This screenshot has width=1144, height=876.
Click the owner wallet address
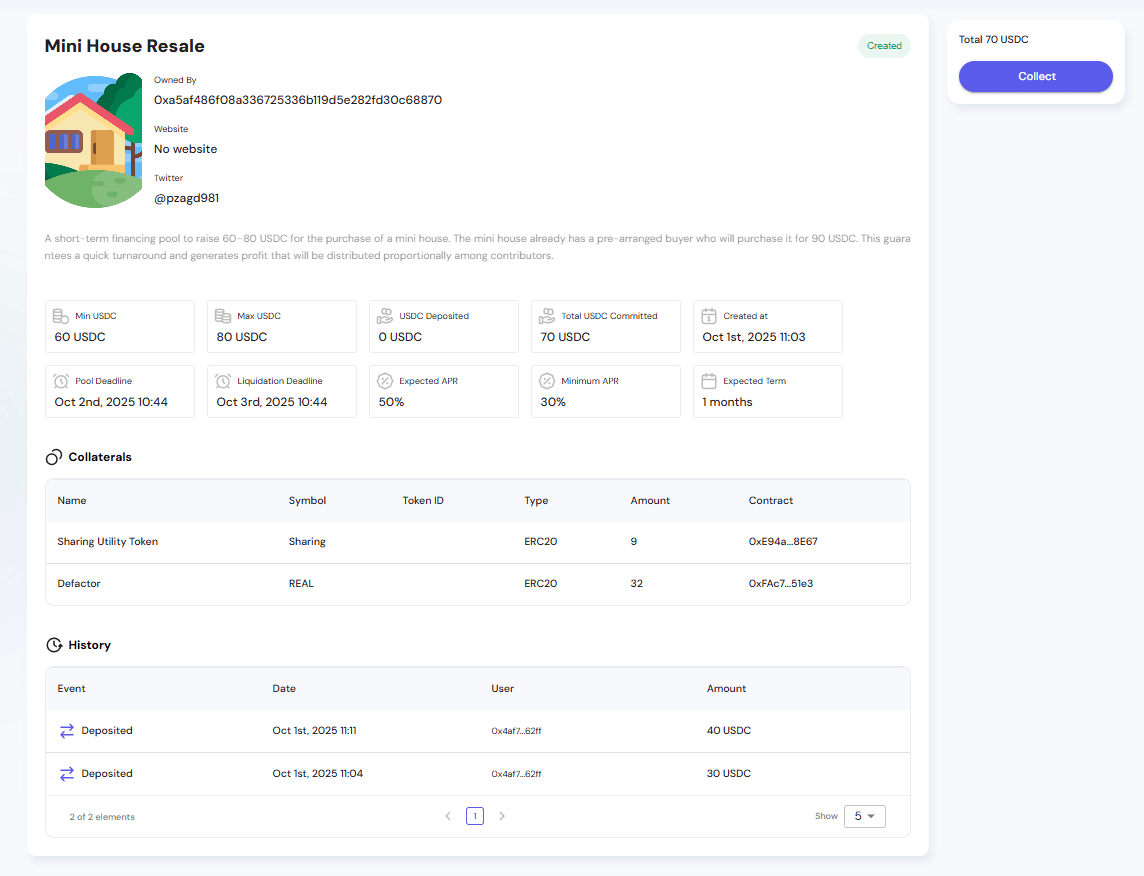[298, 100]
